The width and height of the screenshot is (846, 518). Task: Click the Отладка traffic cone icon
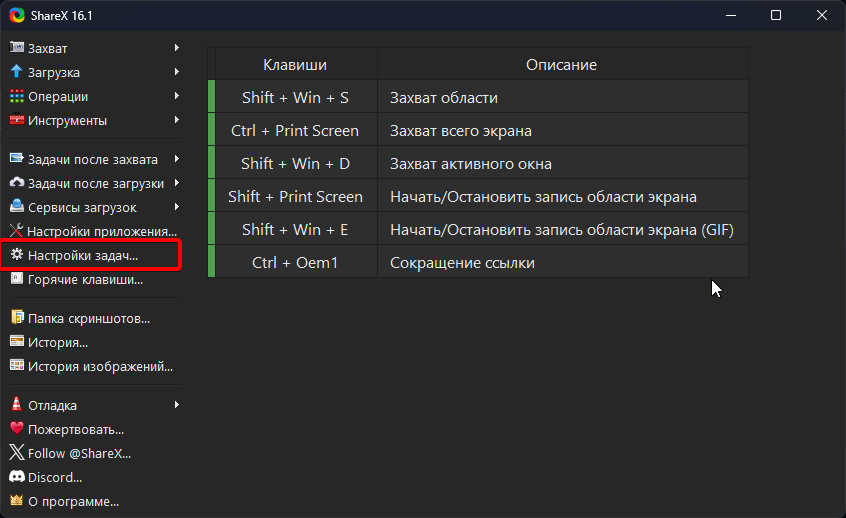[x=17, y=404]
